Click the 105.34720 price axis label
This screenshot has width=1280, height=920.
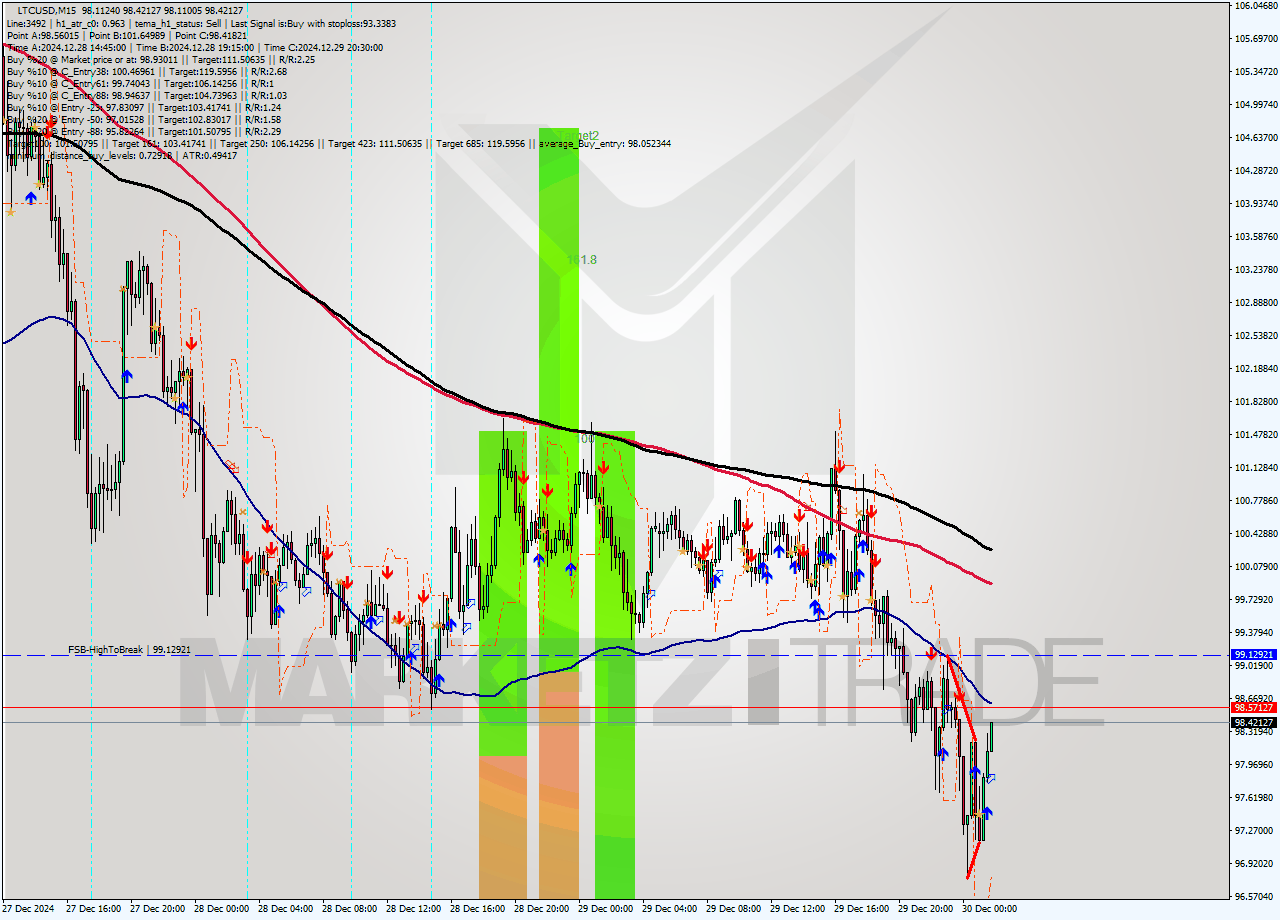[1255, 71]
